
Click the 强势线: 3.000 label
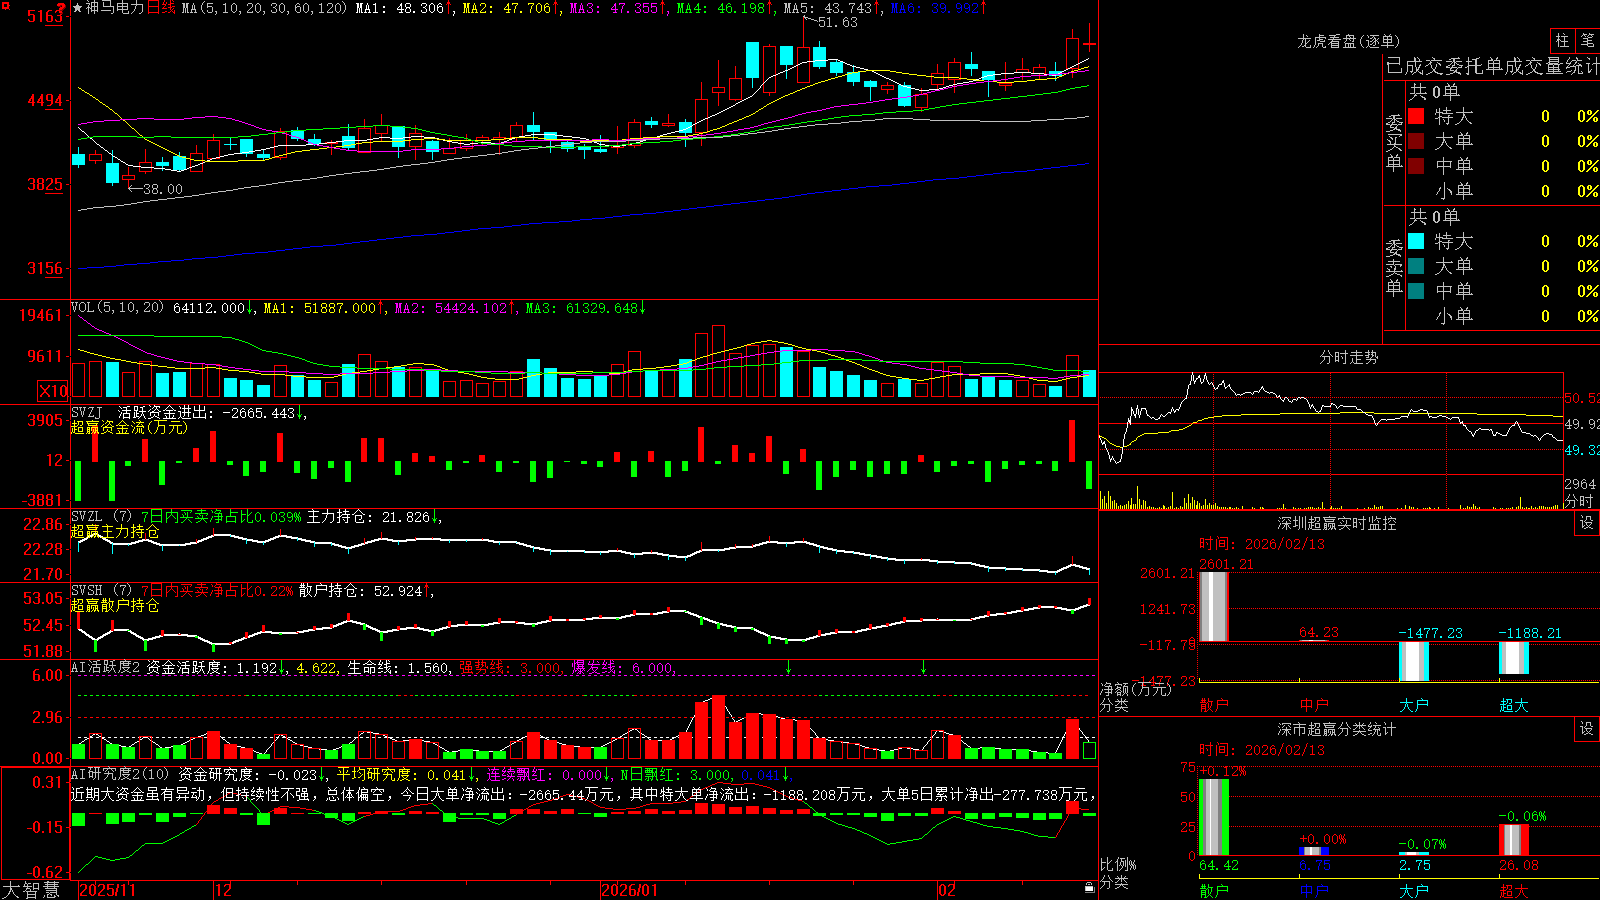coord(511,667)
